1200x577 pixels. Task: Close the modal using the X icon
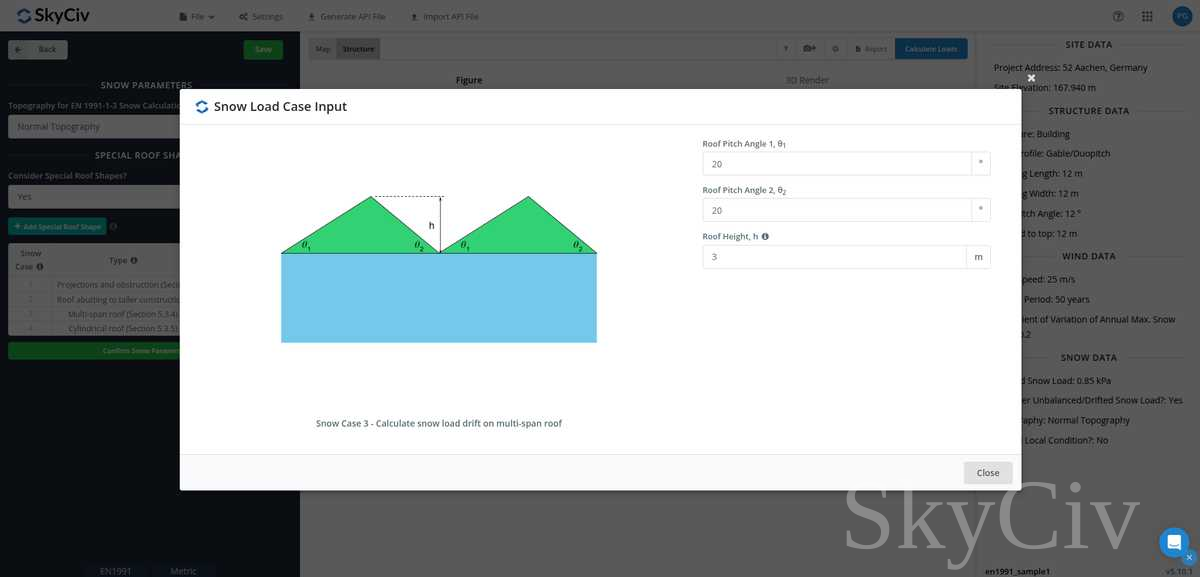1031,77
